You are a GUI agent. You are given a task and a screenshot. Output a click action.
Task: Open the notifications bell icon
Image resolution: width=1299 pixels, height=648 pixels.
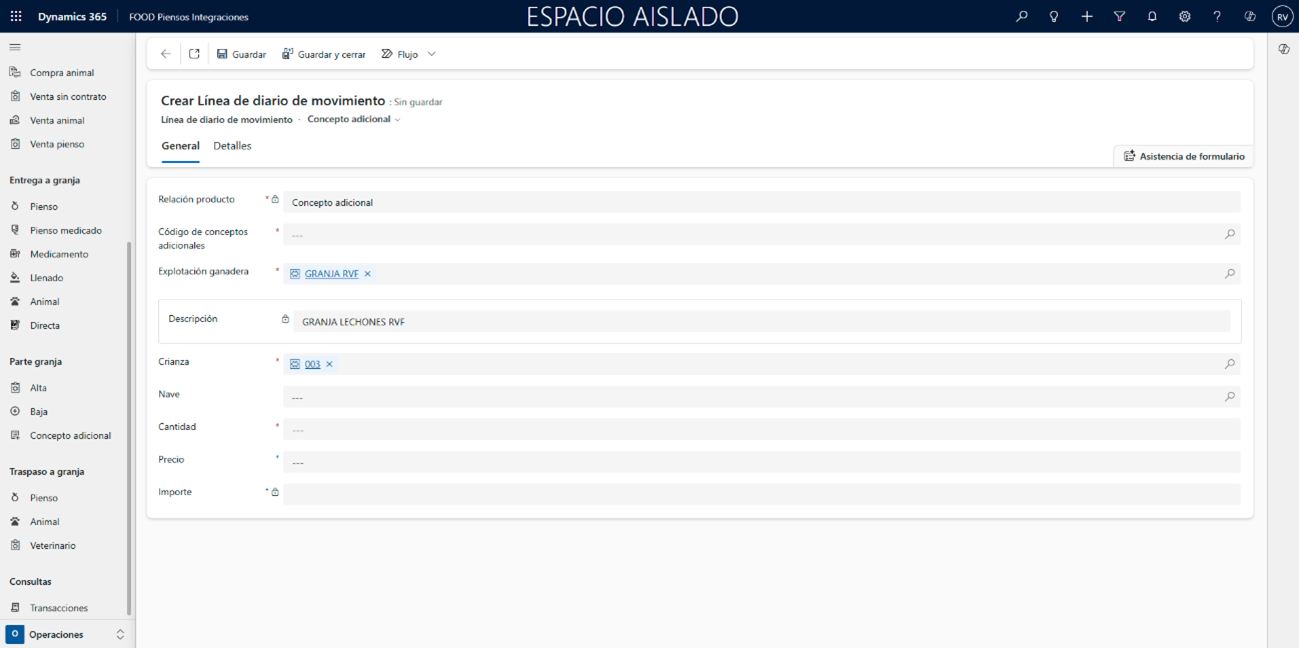(x=1152, y=17)
